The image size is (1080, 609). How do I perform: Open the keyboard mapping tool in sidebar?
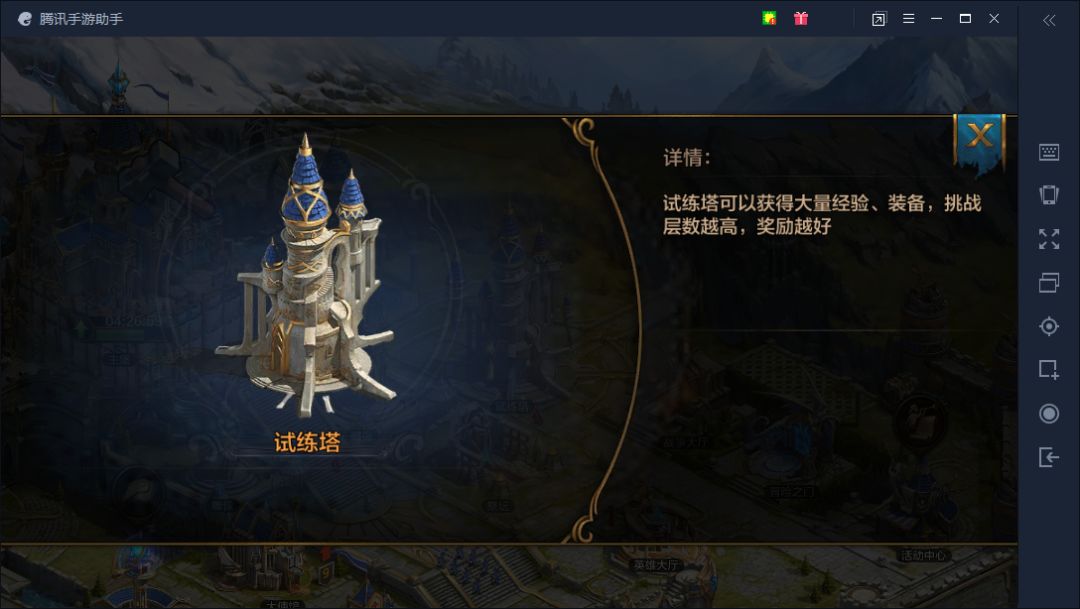click(x=1048, y=152)
